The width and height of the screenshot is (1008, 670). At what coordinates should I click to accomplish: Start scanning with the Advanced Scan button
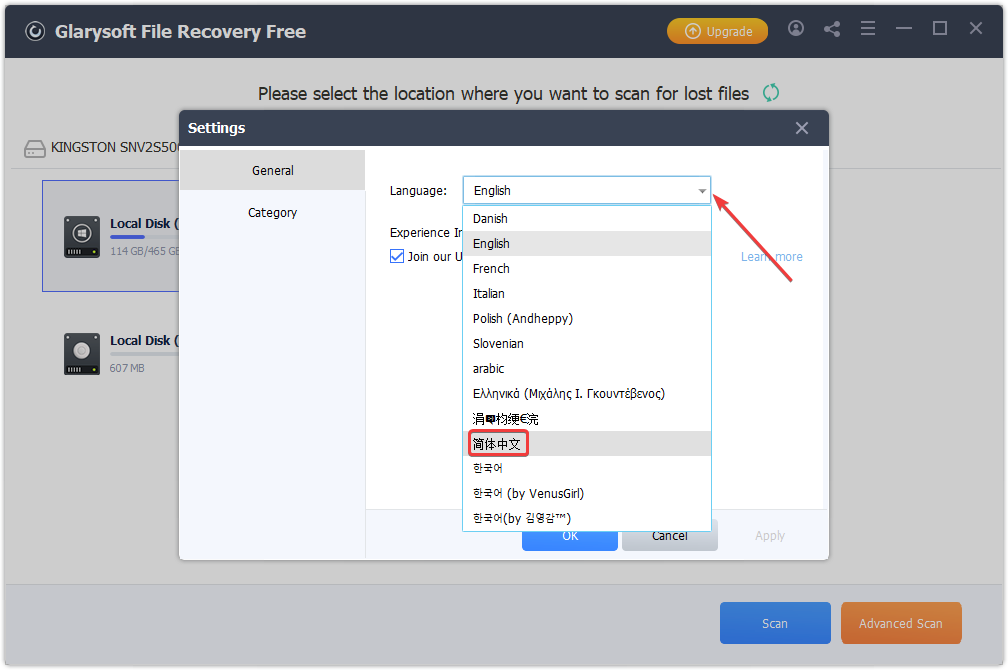coord(900,622)
